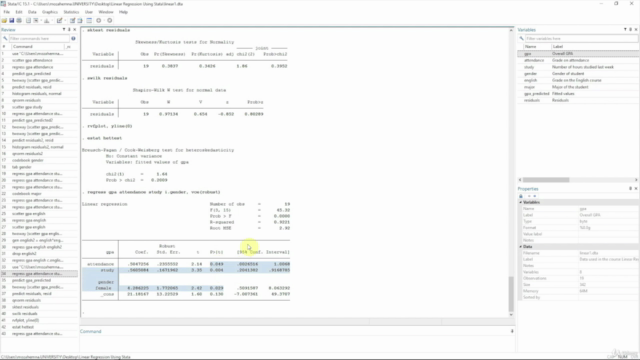
Task: Open the Data Browser icon
Action: (80, 20)
